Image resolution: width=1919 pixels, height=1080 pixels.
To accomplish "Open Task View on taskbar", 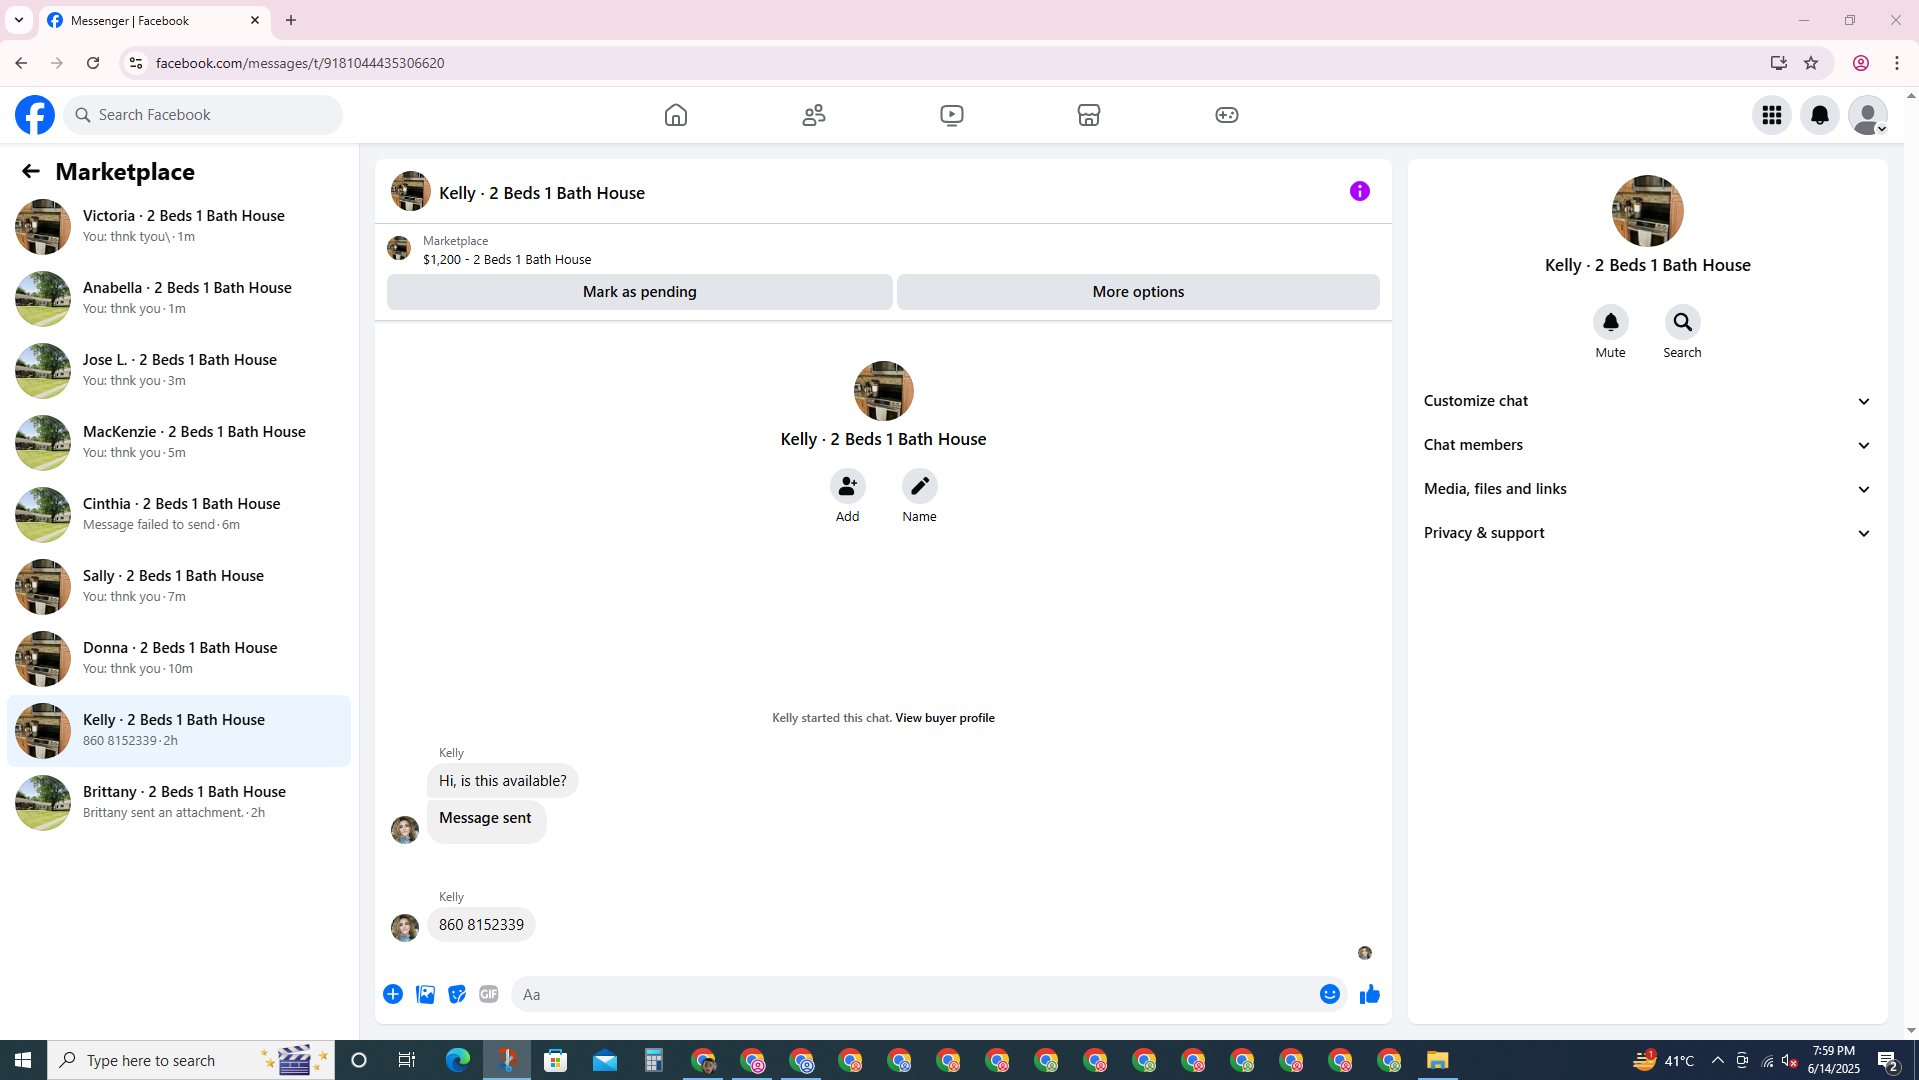I will pyautogui.click(x=407, y=1060).
